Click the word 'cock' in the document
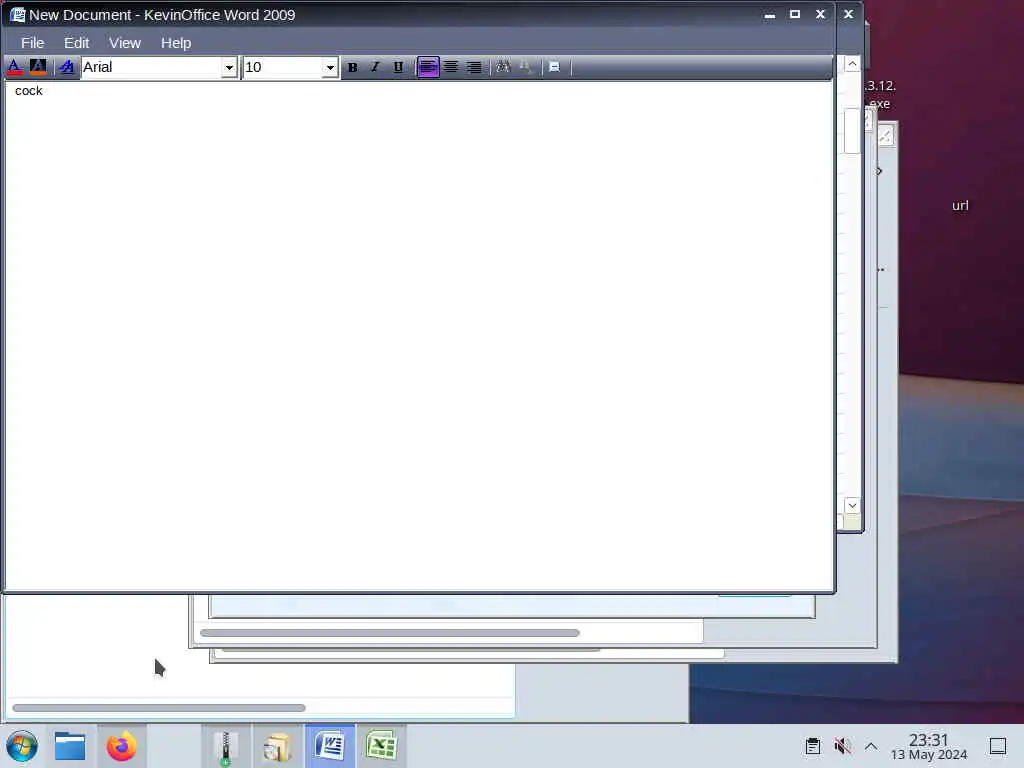 tap(29, 91)
